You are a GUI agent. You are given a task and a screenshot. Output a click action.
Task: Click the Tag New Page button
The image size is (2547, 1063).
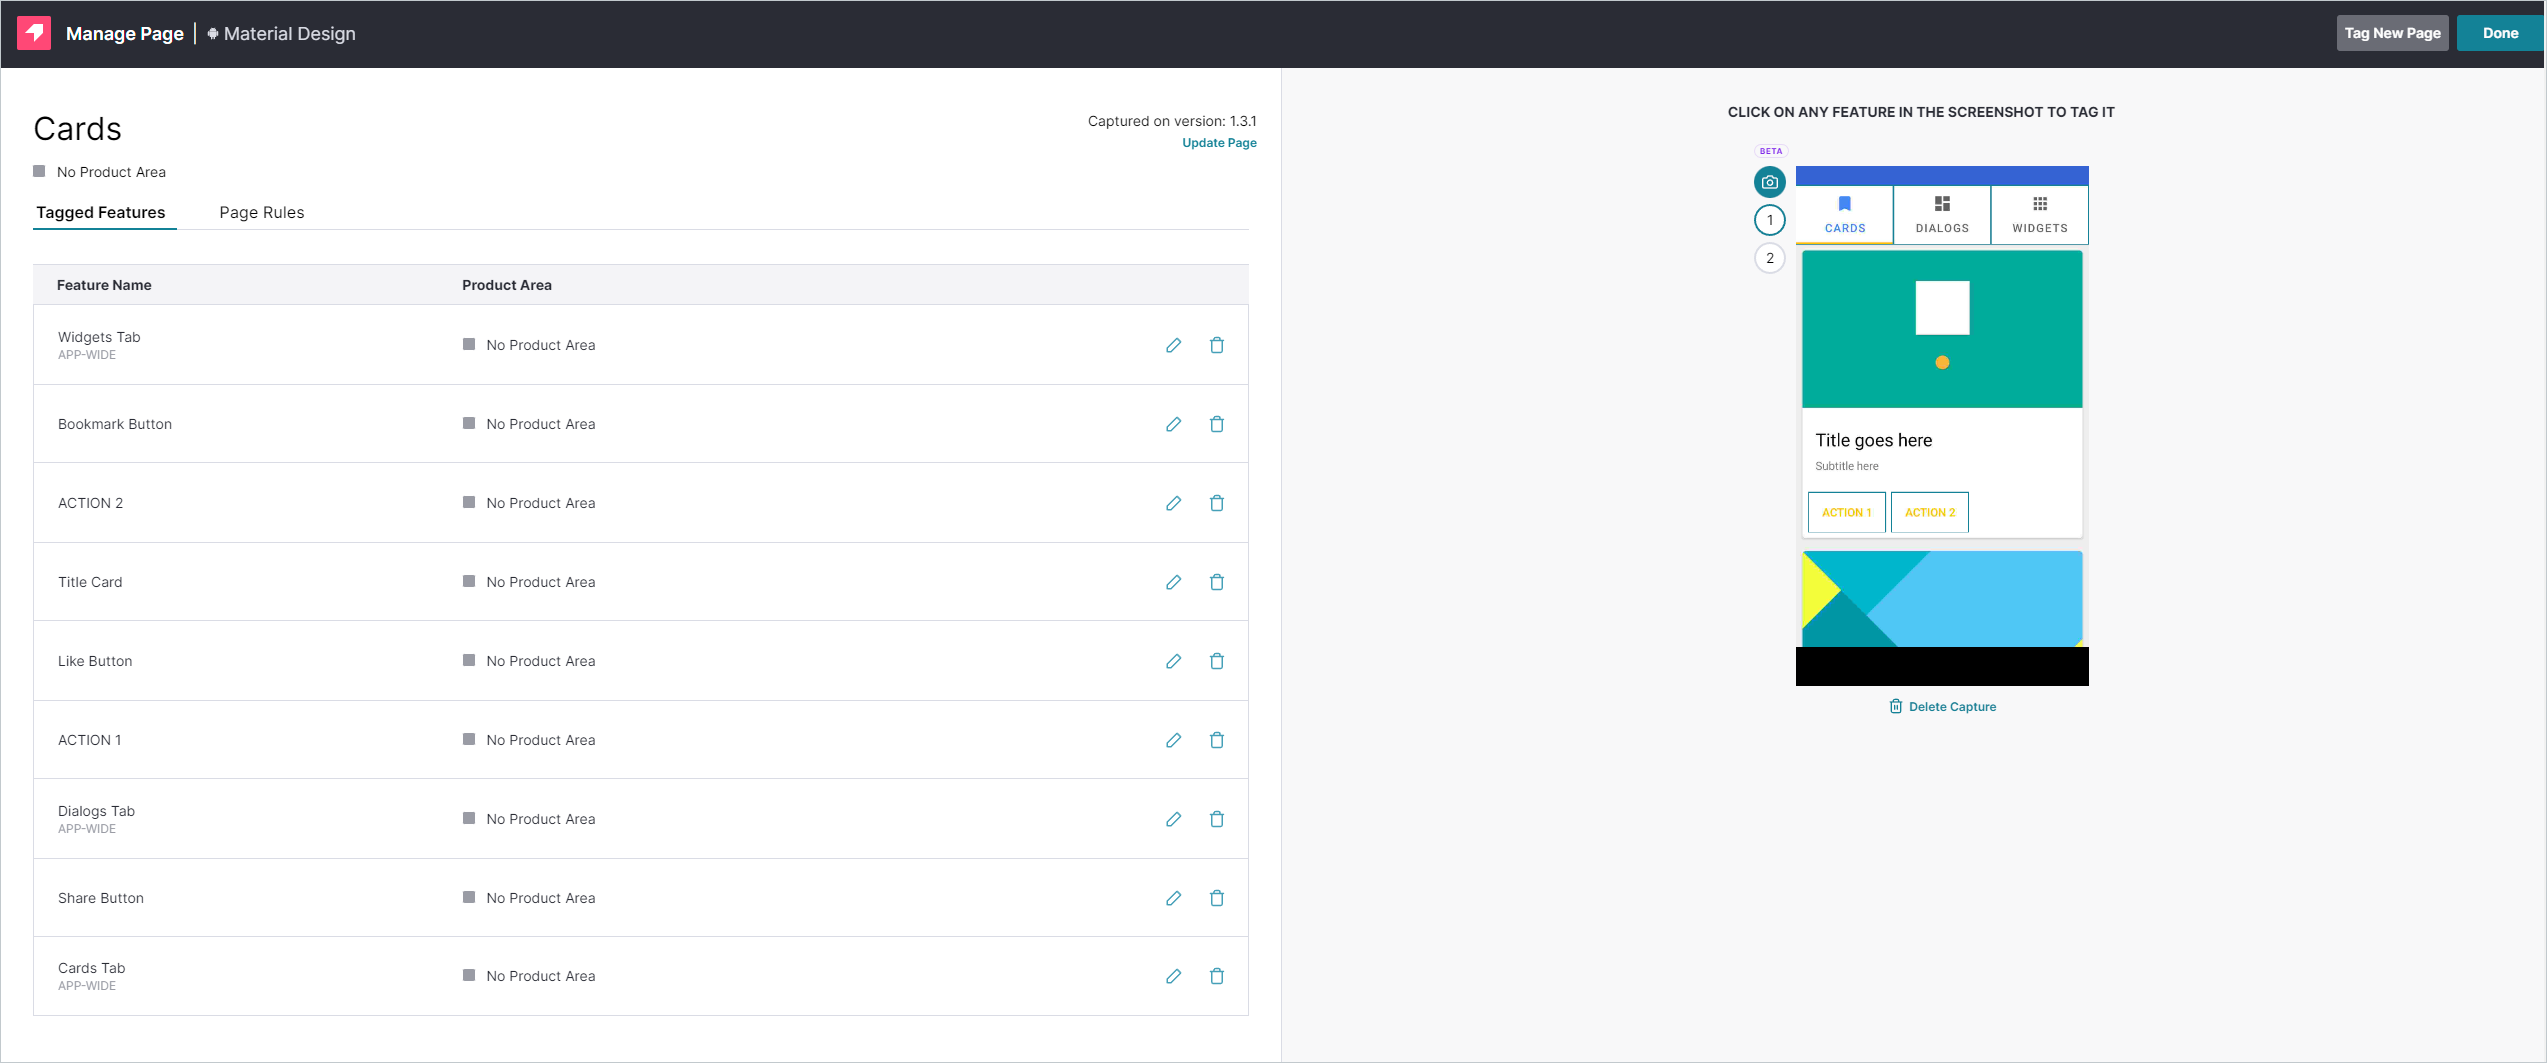click(2391, 33)
